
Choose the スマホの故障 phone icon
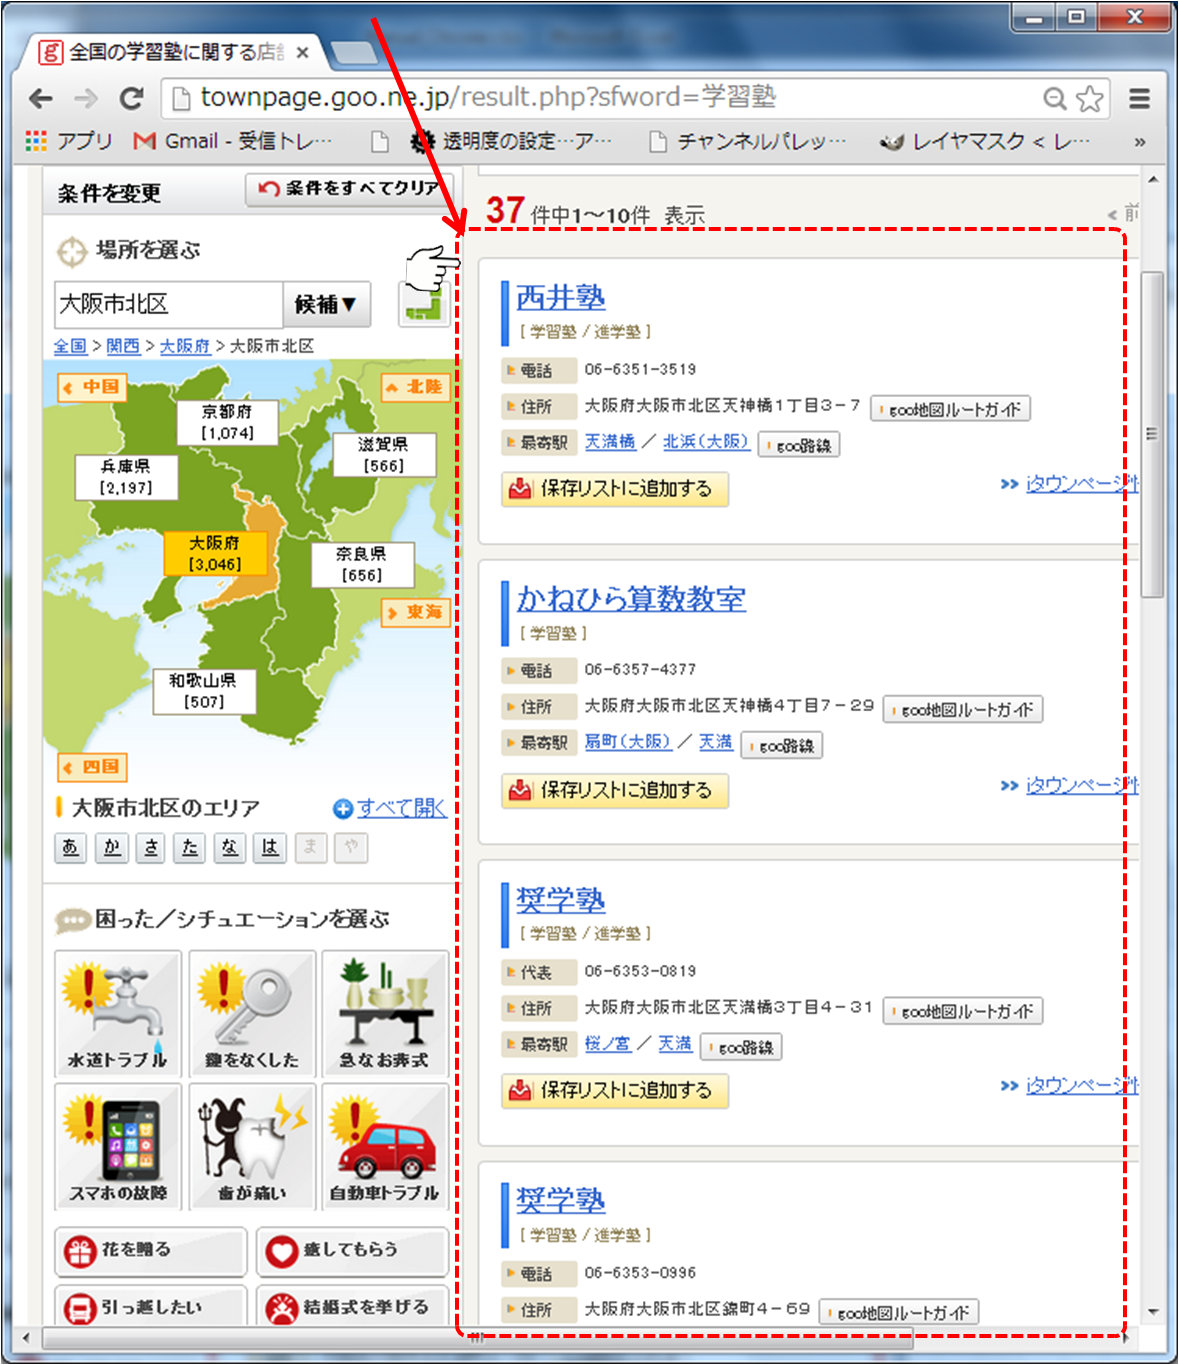(x=117, y=1145)
